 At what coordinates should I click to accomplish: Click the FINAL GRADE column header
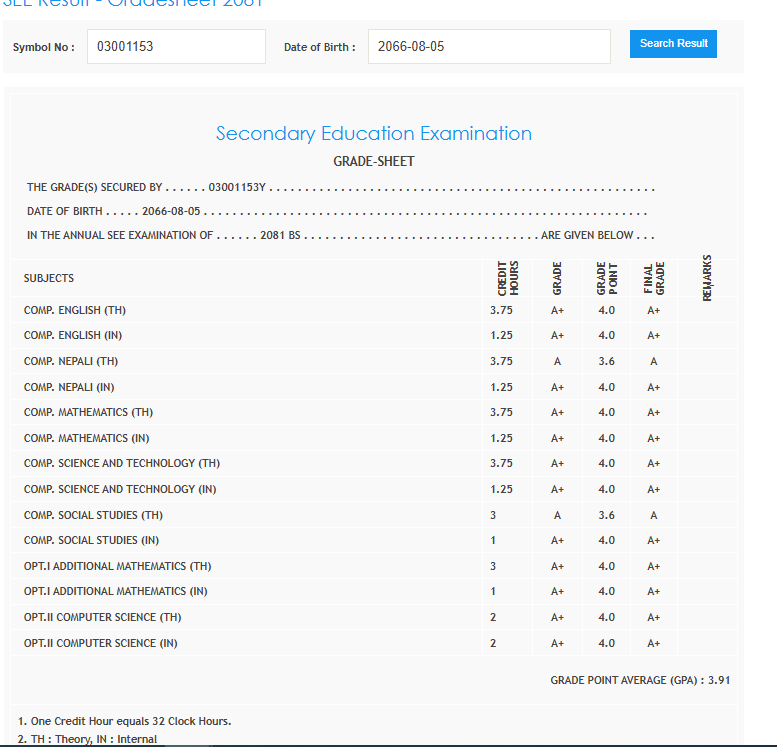[654, 278]
